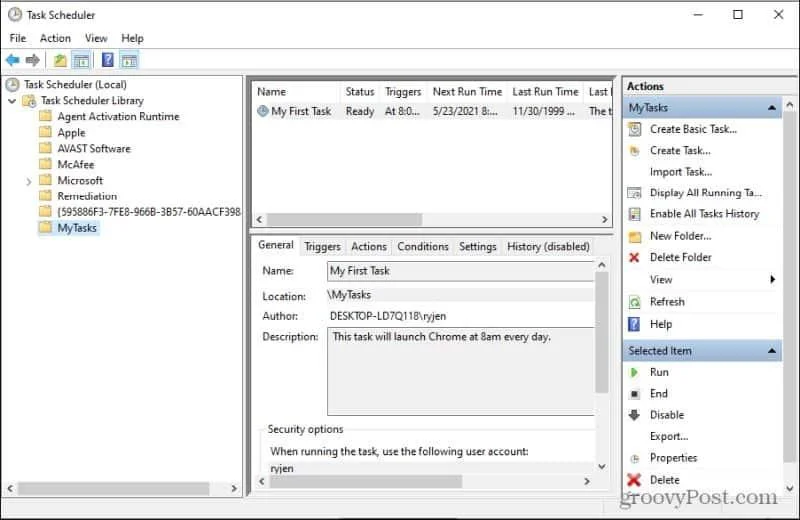The height and width of the screenshot is (520, 800).
Task: Click the Back arrow toolbar icon
Action: tap(13, 60)
